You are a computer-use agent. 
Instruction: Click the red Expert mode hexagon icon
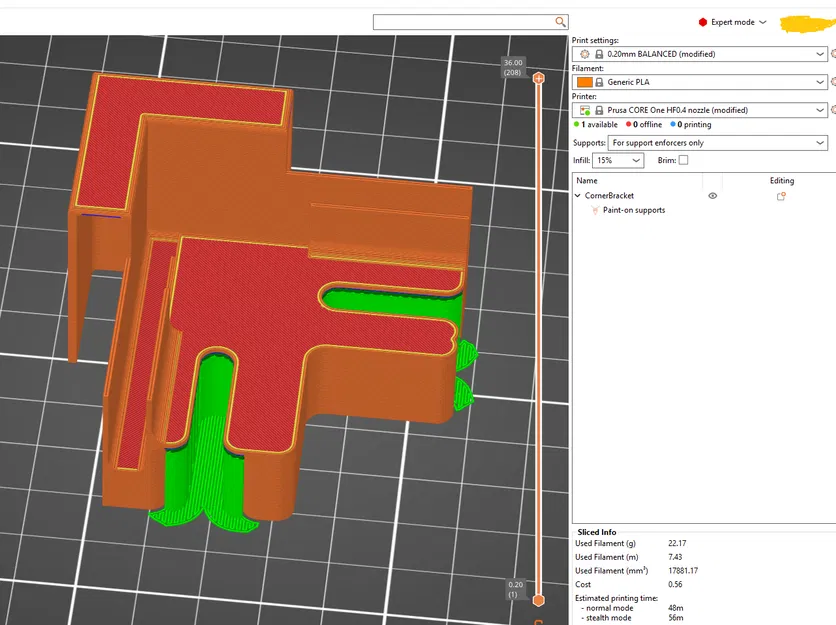[x=703, y=22]
